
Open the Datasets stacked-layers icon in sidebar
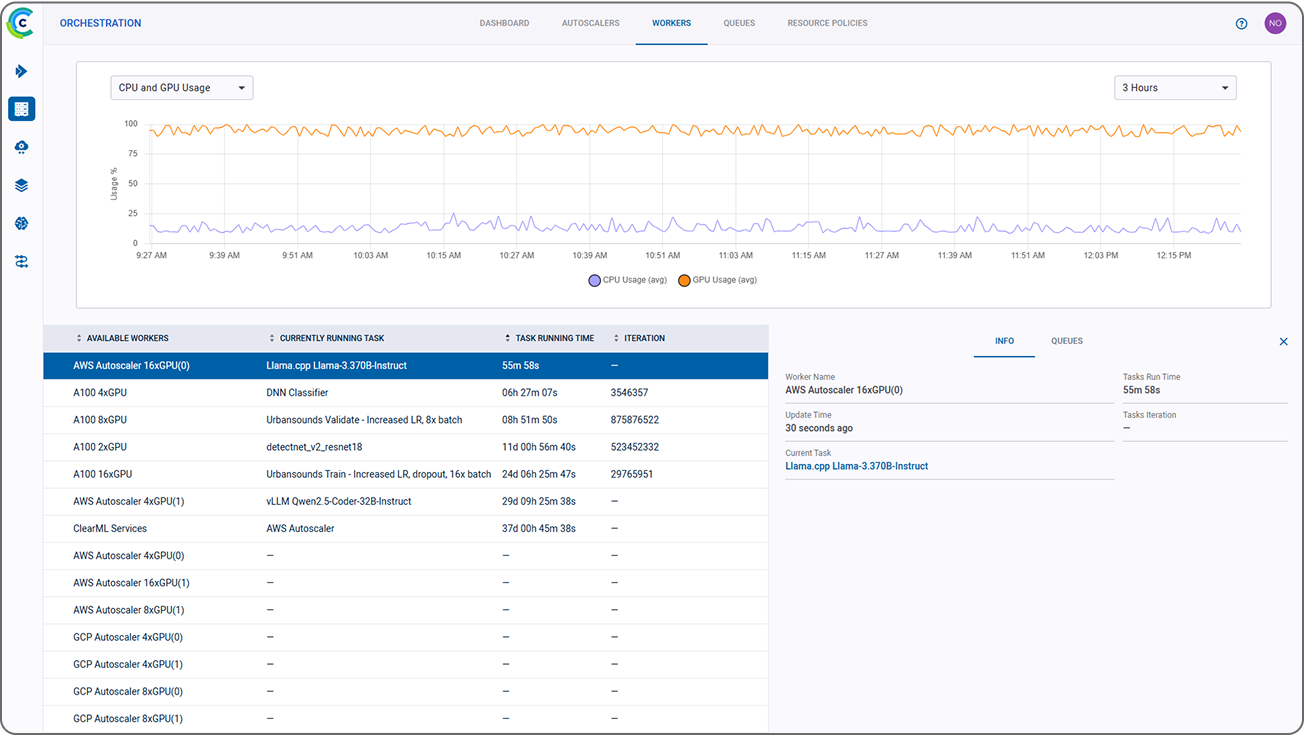point(21,184)
